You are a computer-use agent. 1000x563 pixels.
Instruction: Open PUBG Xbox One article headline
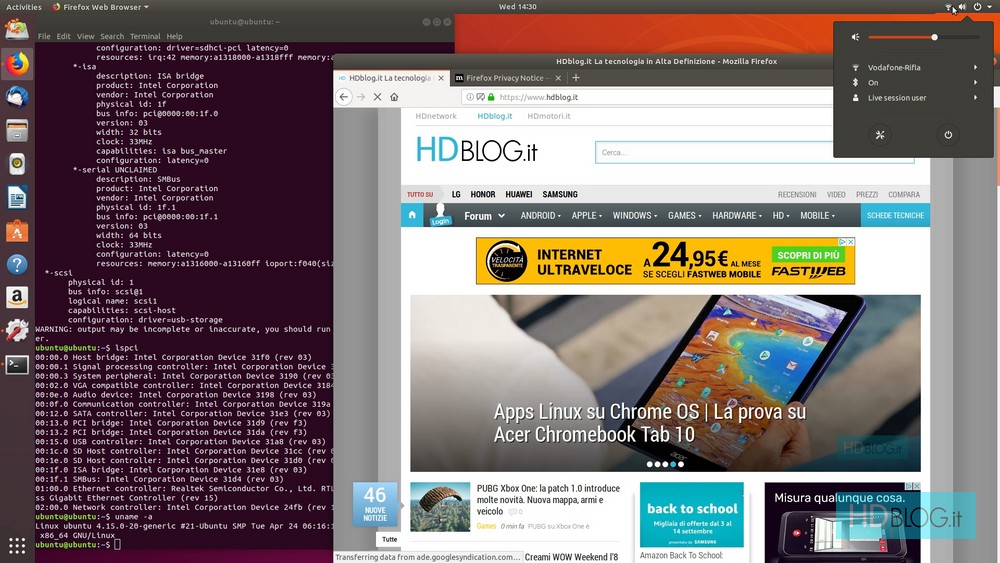tap(548, 500)
